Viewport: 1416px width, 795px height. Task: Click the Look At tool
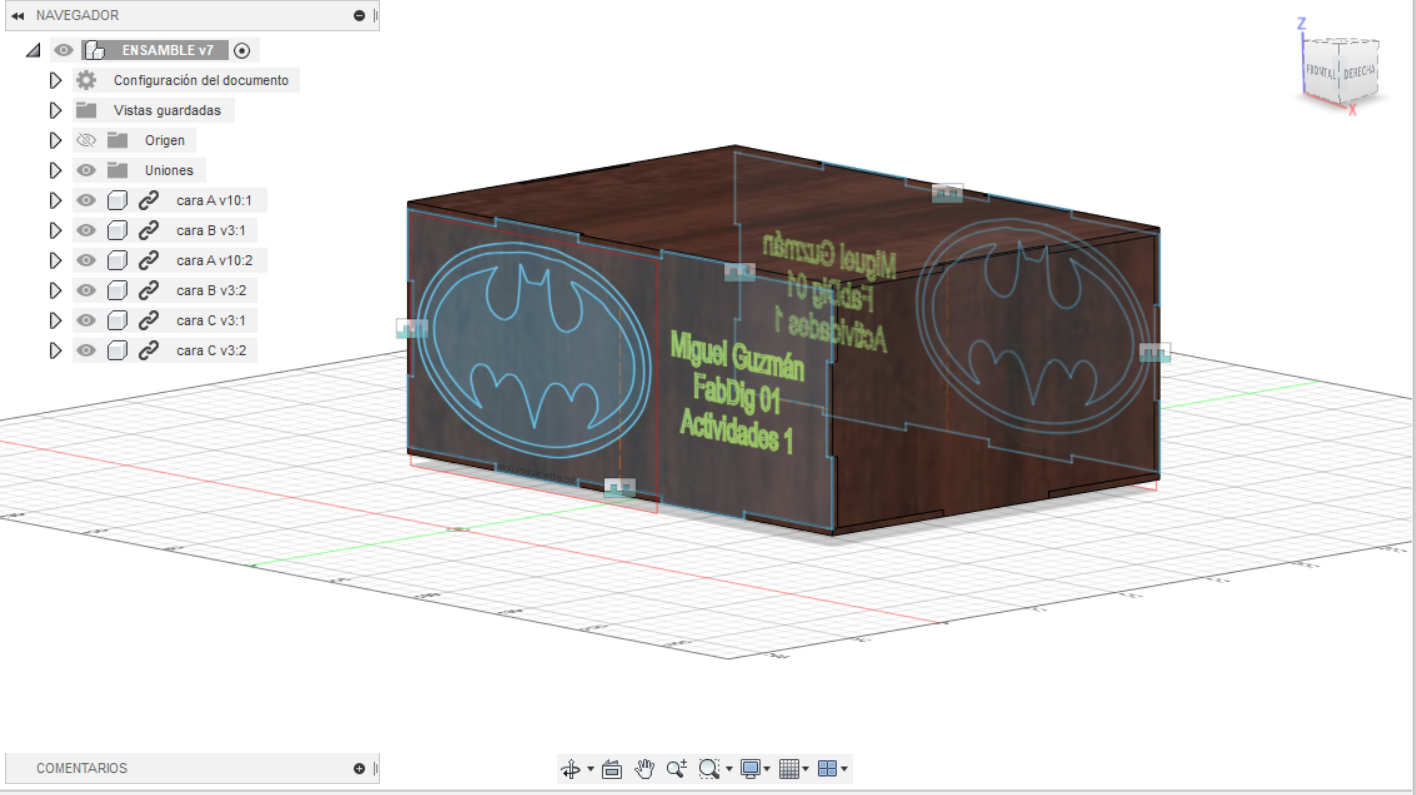612,768
